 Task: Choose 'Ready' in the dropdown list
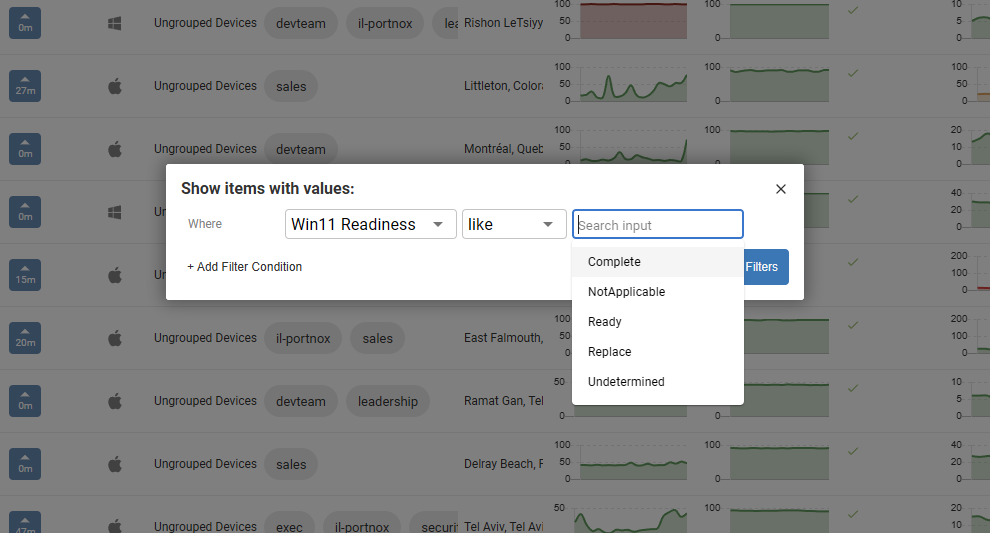[605, 322]
